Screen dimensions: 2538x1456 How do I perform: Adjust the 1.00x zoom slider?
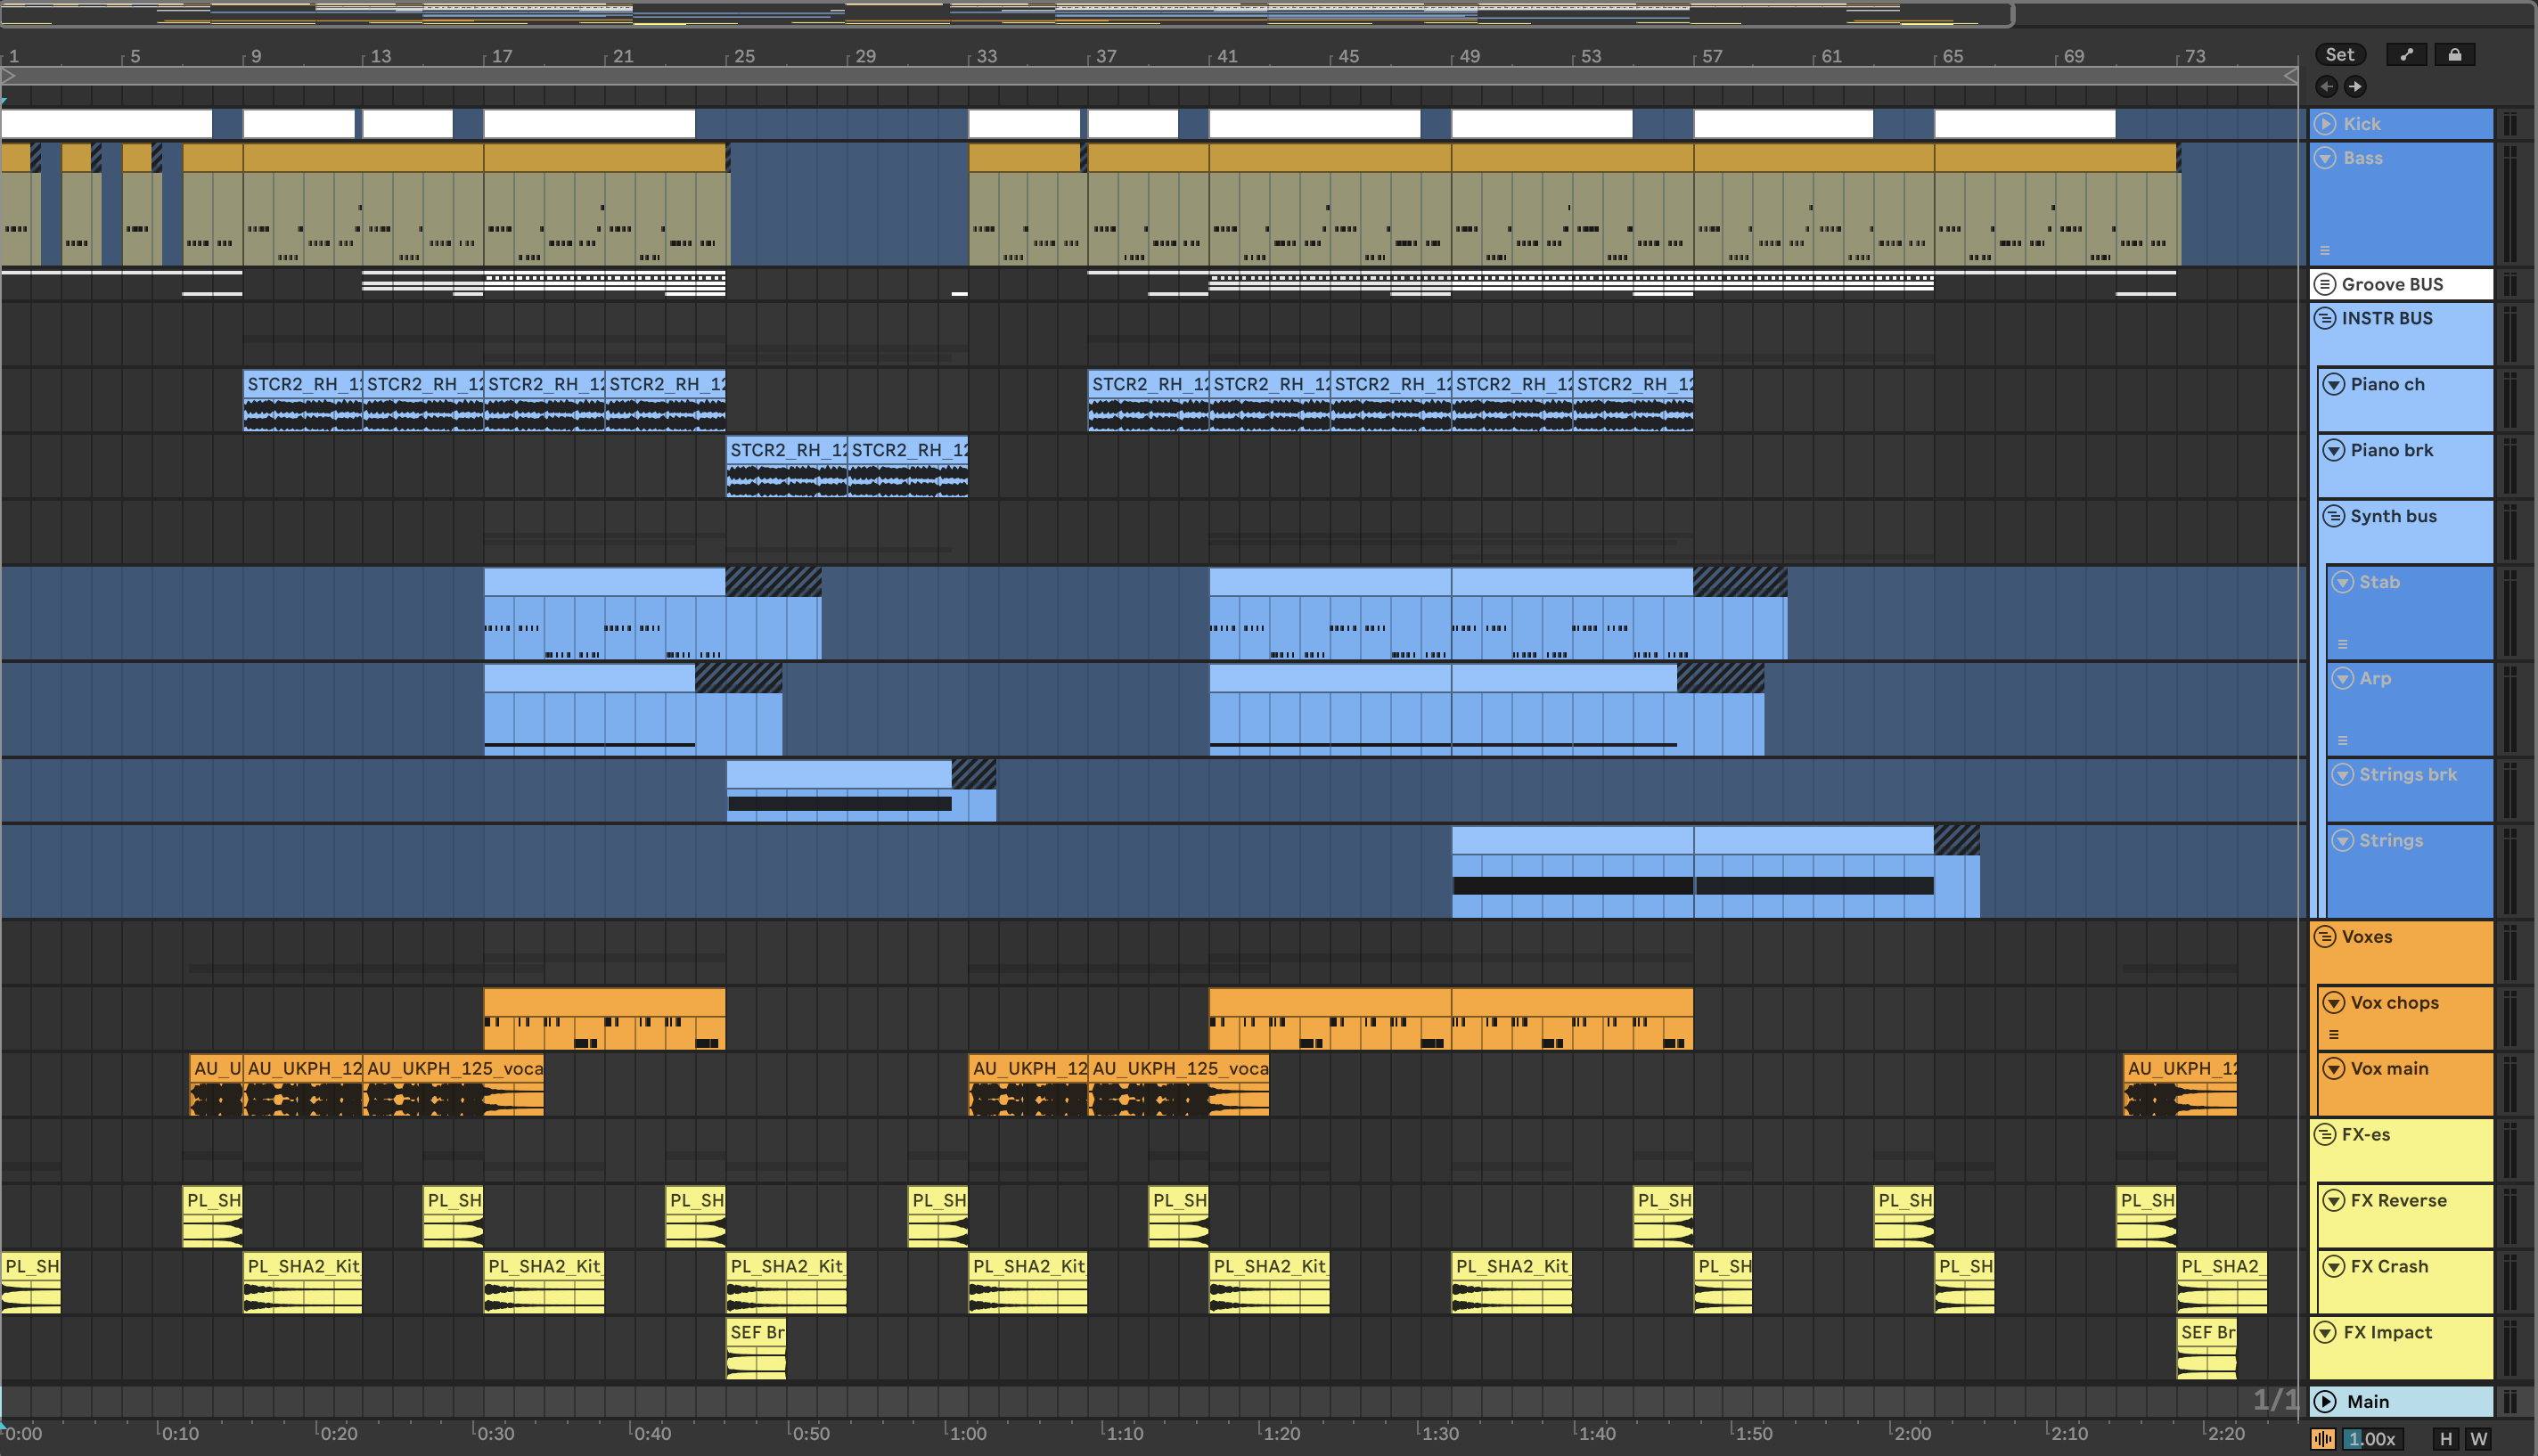(2371, 1439)
